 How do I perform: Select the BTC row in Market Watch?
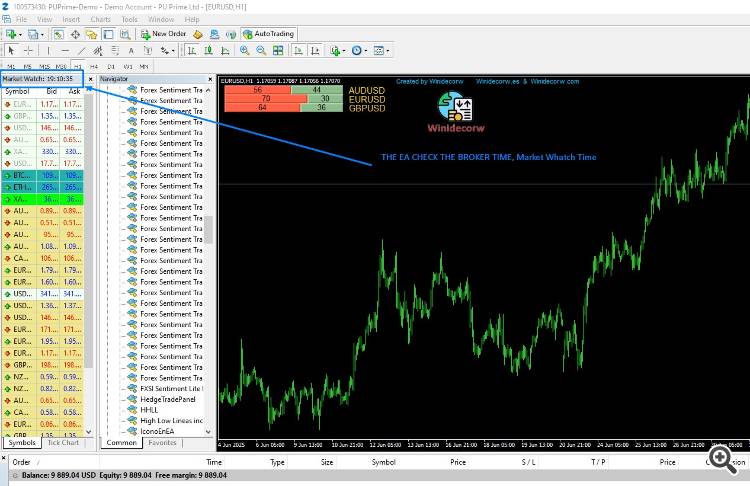click(43, 176)
